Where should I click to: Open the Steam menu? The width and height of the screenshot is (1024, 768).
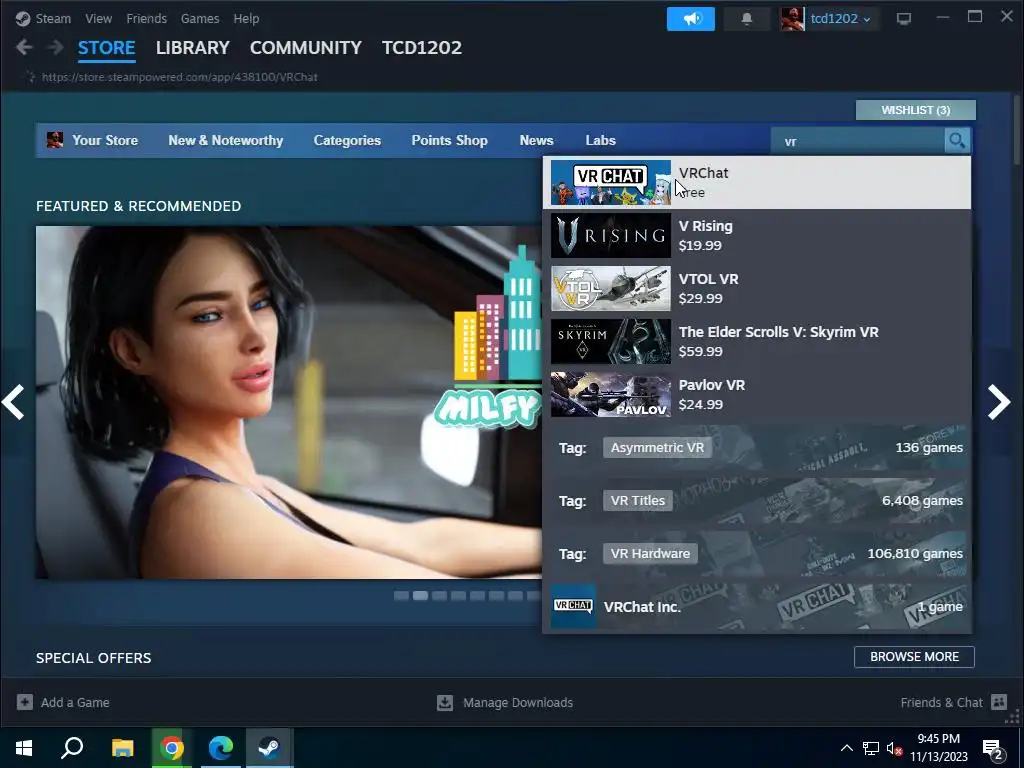[x=53, y=18]
